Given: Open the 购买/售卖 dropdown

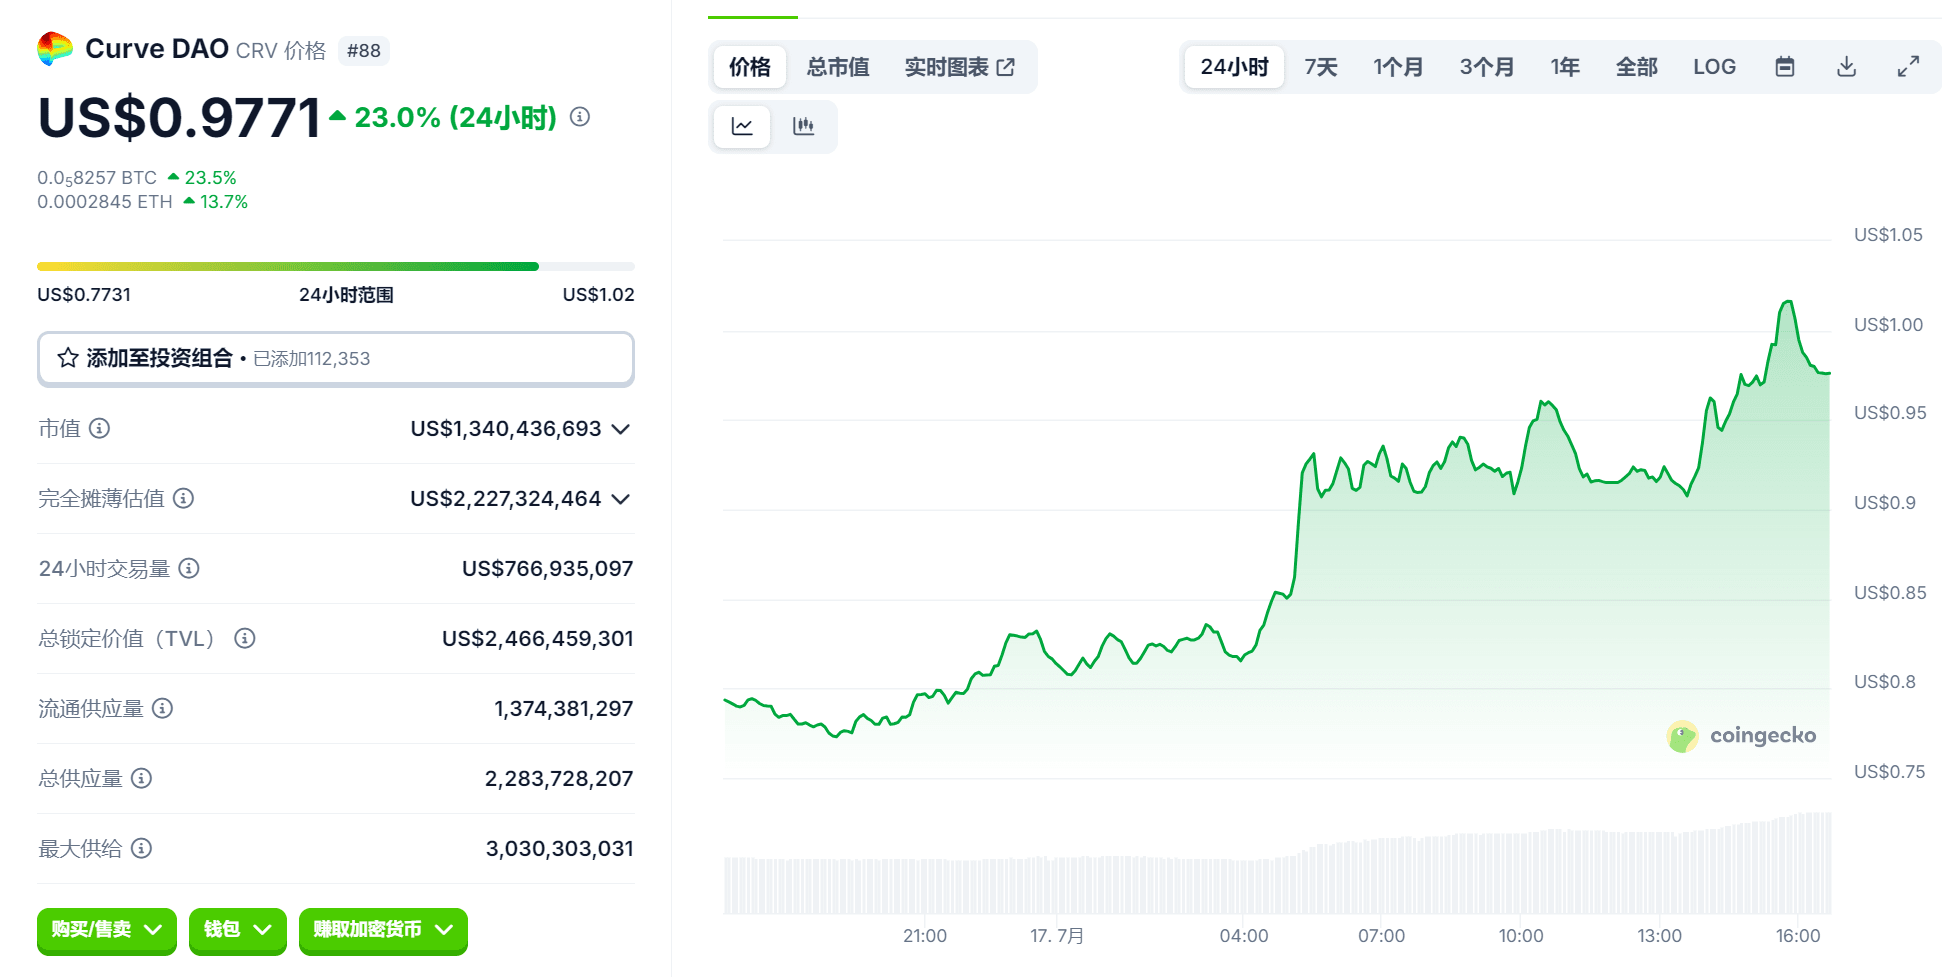Looking at the screenshot, I should click(107, 930).
